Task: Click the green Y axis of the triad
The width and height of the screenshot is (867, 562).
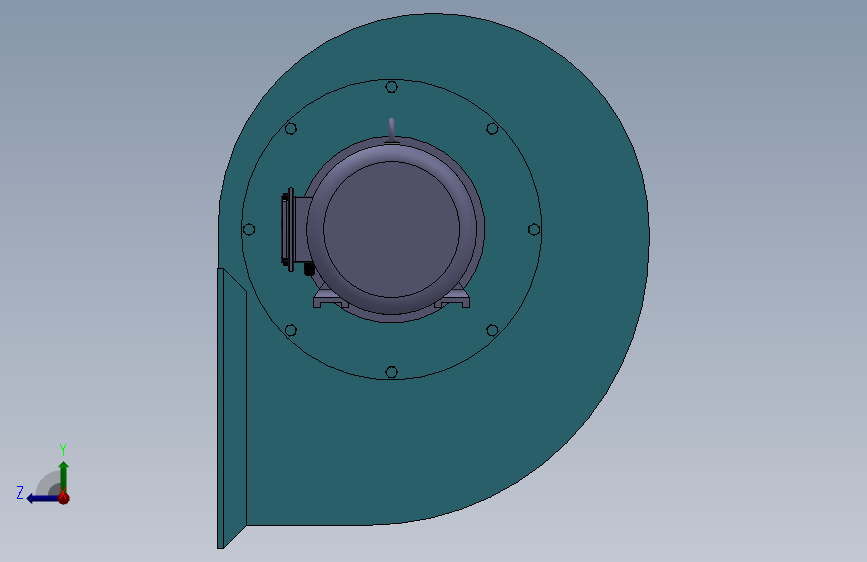Action: (64, 475)
